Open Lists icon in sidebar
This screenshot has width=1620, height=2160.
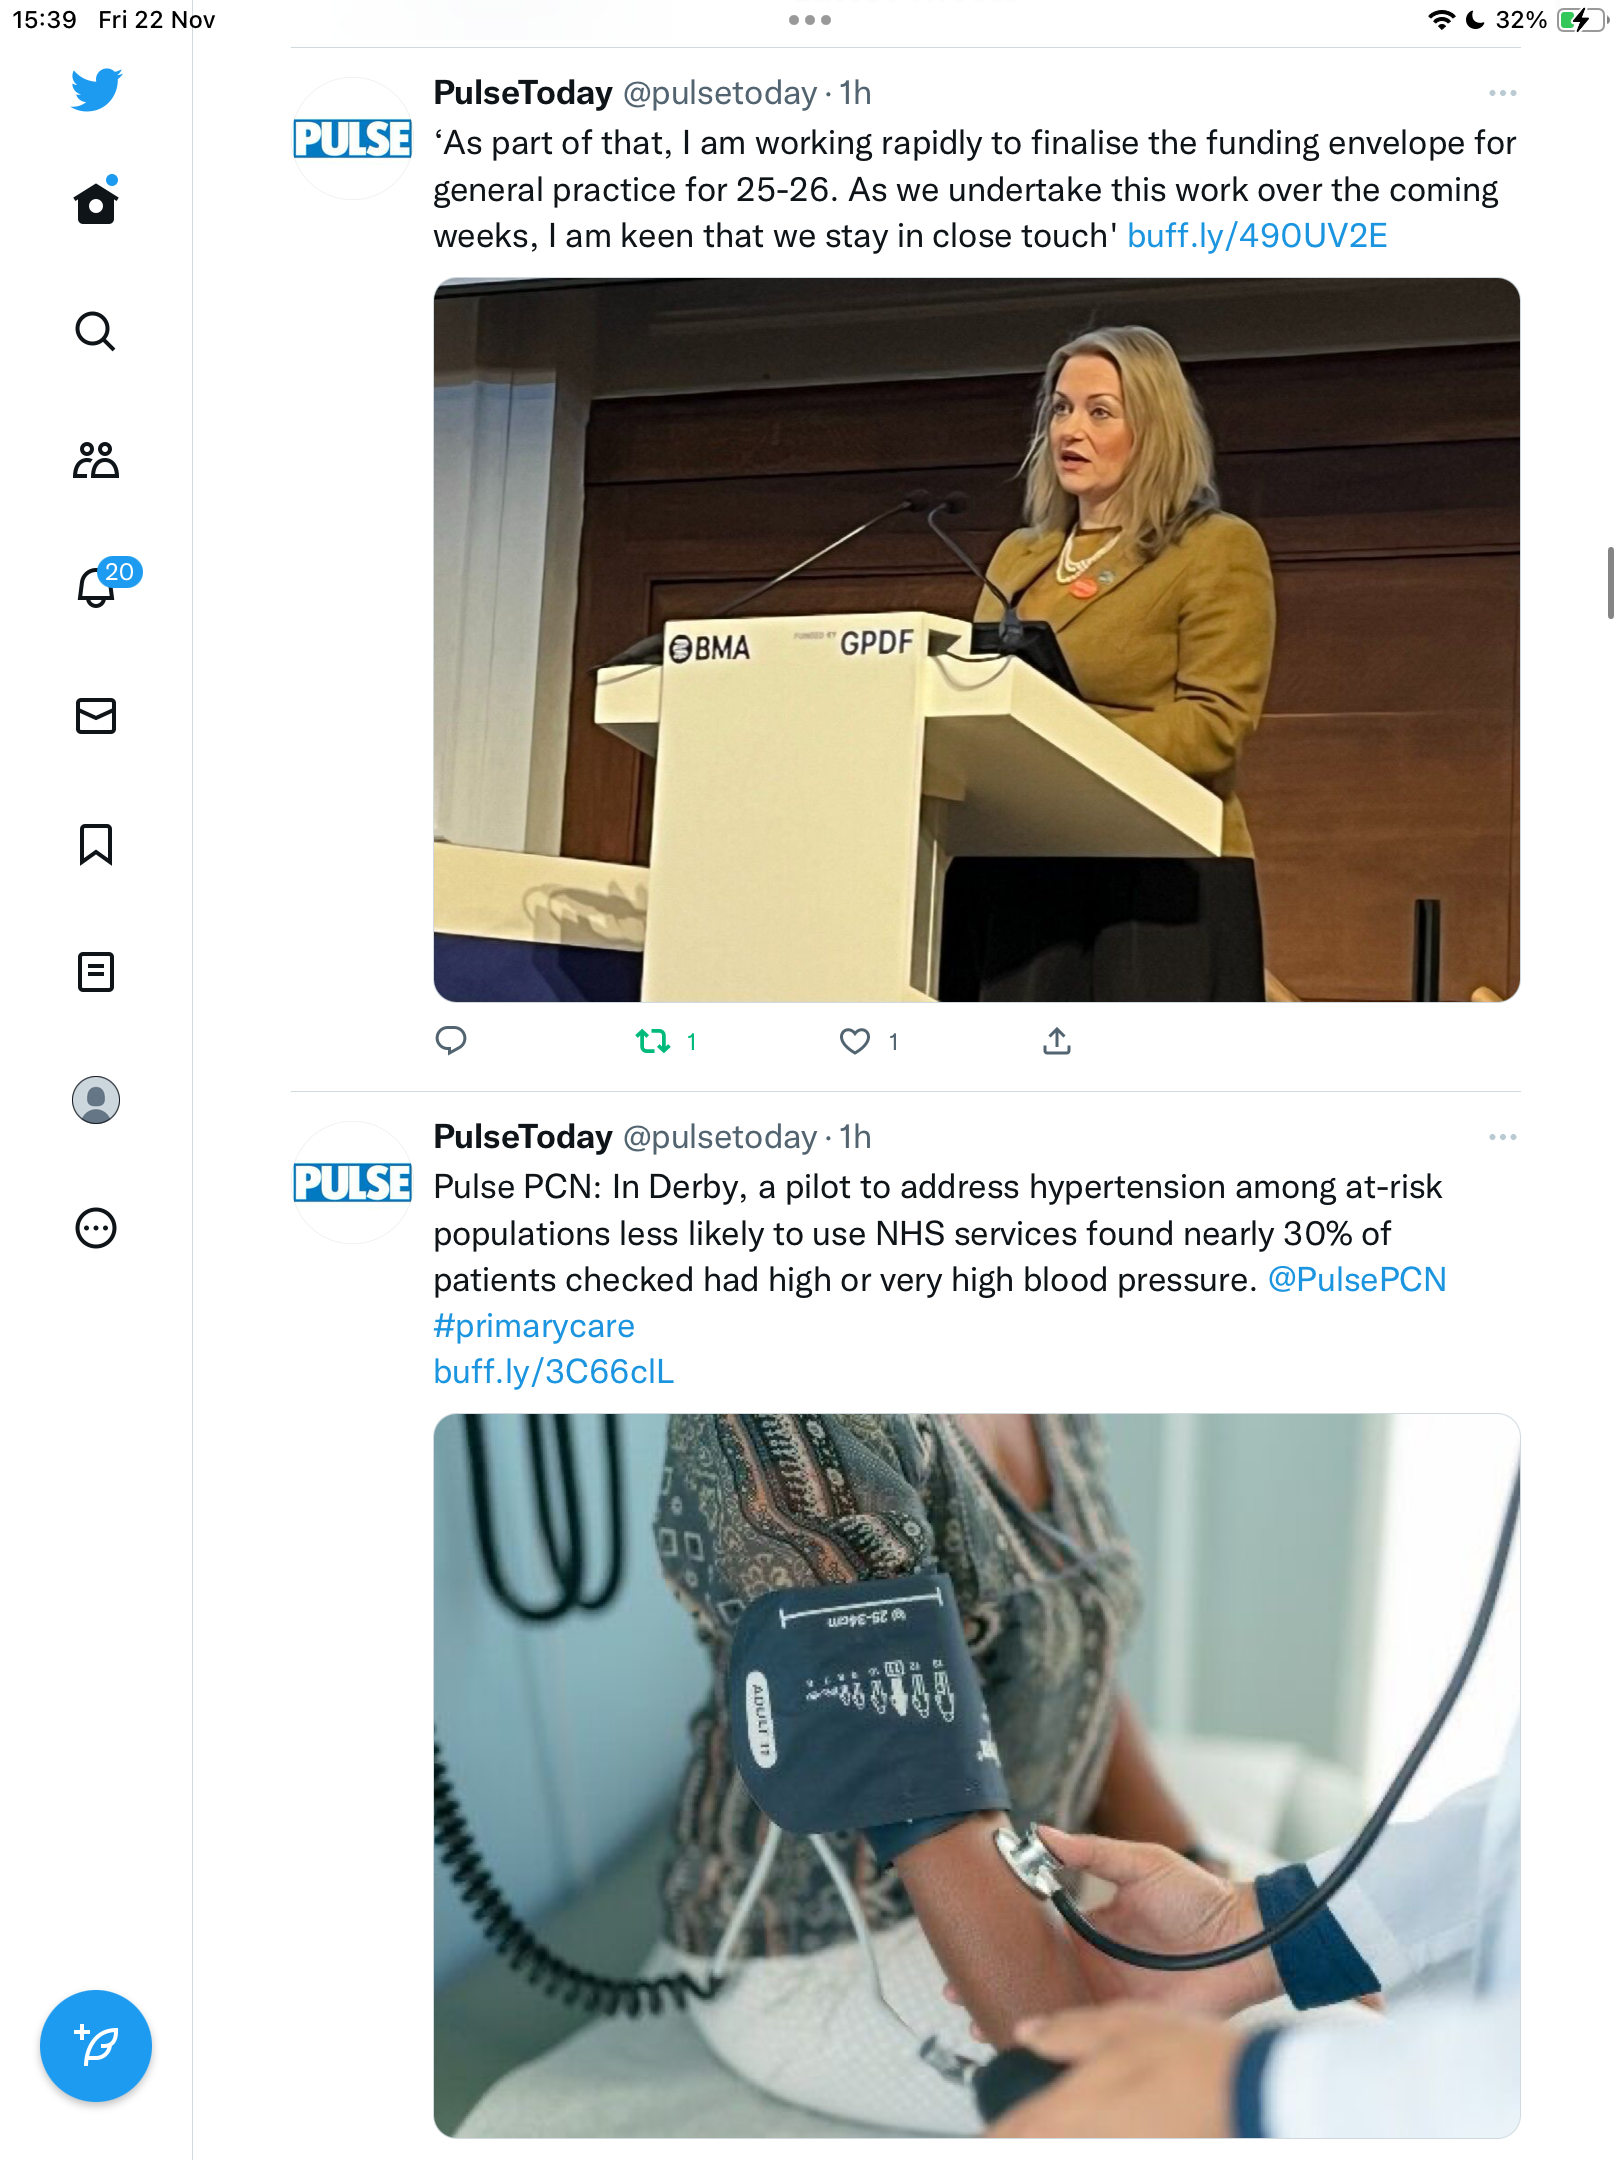click(x=96, y=972)
